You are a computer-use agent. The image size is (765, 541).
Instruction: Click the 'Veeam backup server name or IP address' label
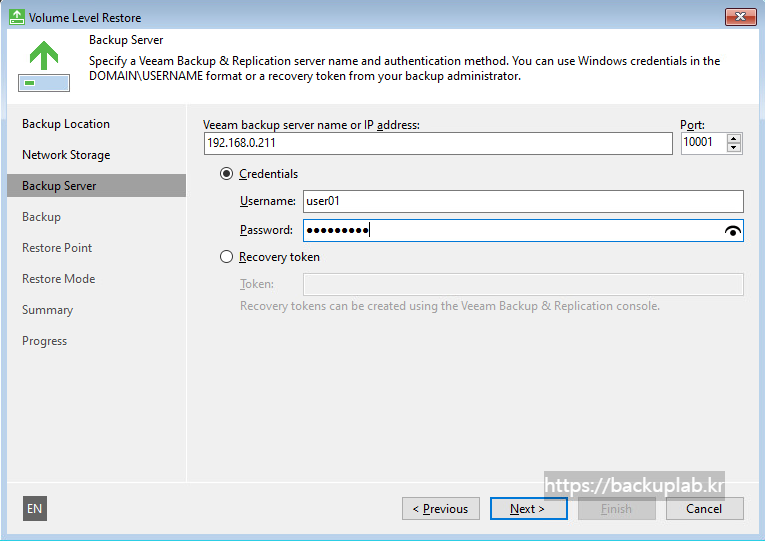[311, 125]
